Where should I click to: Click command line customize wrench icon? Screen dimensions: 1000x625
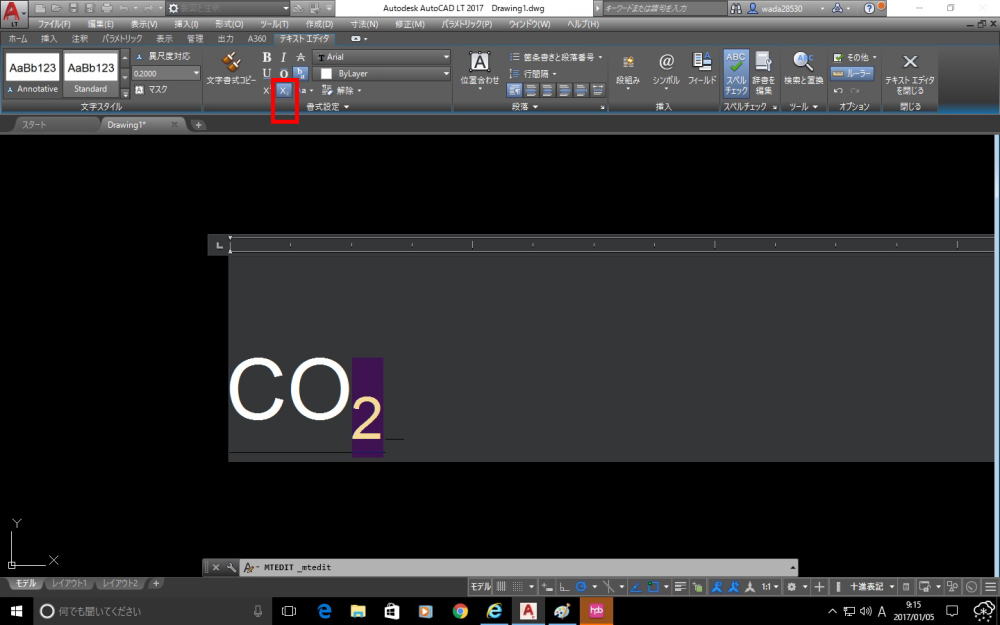point(230,567)
